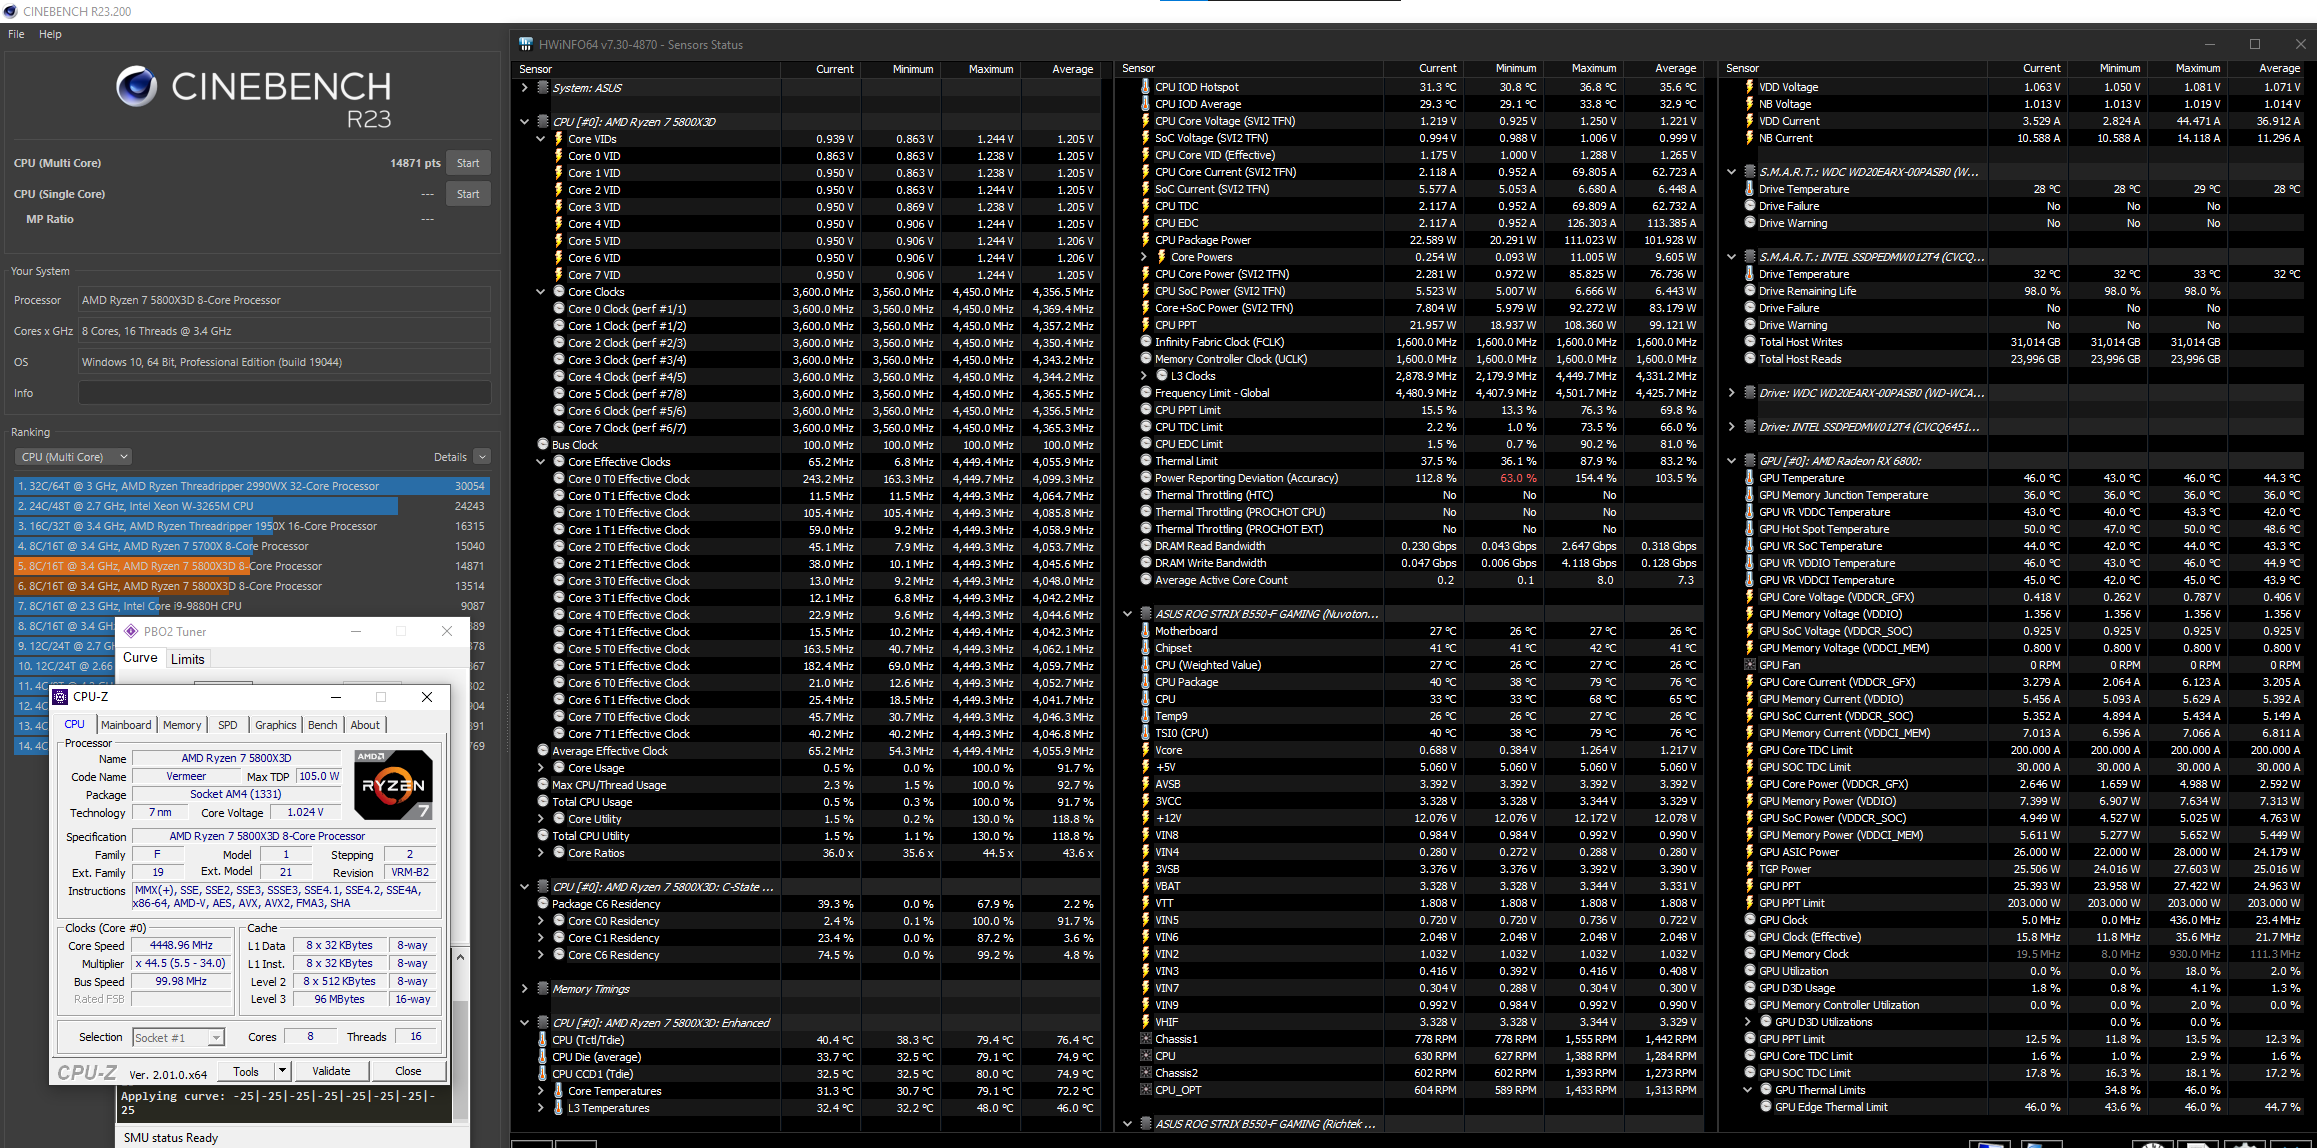Image resolution: width=2317 pixels, height=1148 pixels.
Task: Click the bolt icon for CPU Package Power
Action: [1146, 240]
